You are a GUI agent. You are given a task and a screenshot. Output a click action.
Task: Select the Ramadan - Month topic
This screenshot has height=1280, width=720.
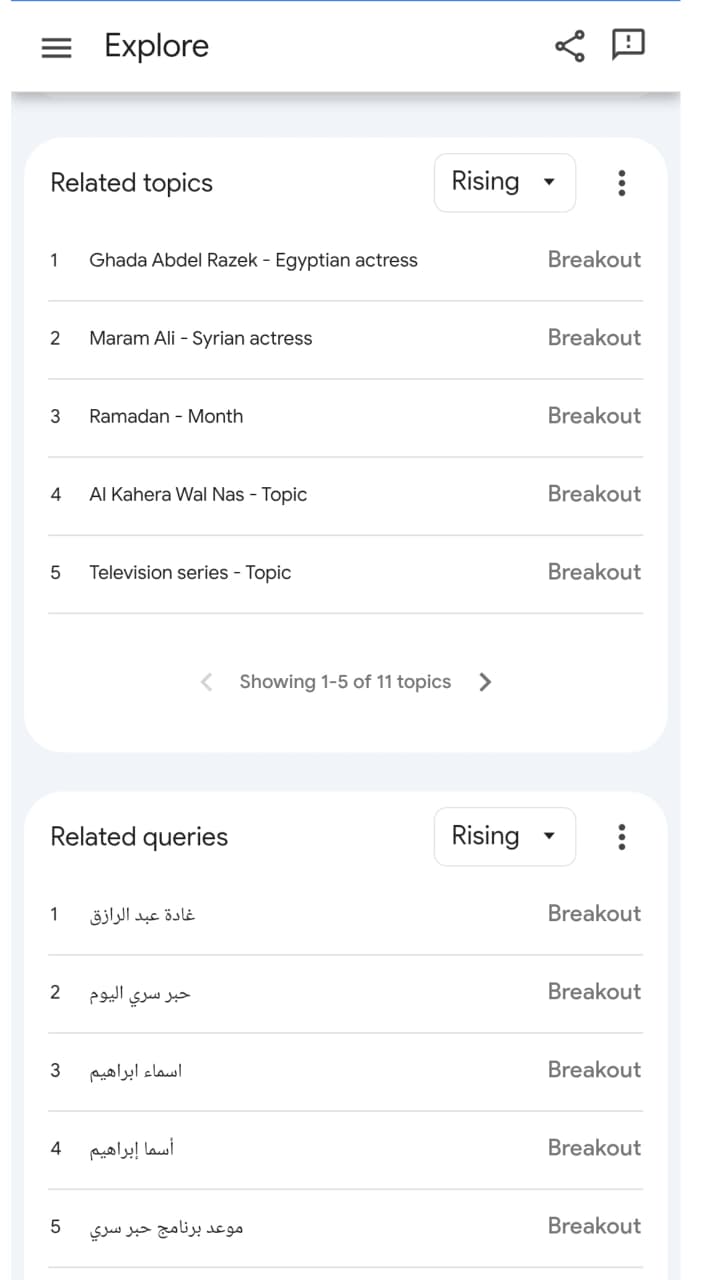tap(166, 416)
